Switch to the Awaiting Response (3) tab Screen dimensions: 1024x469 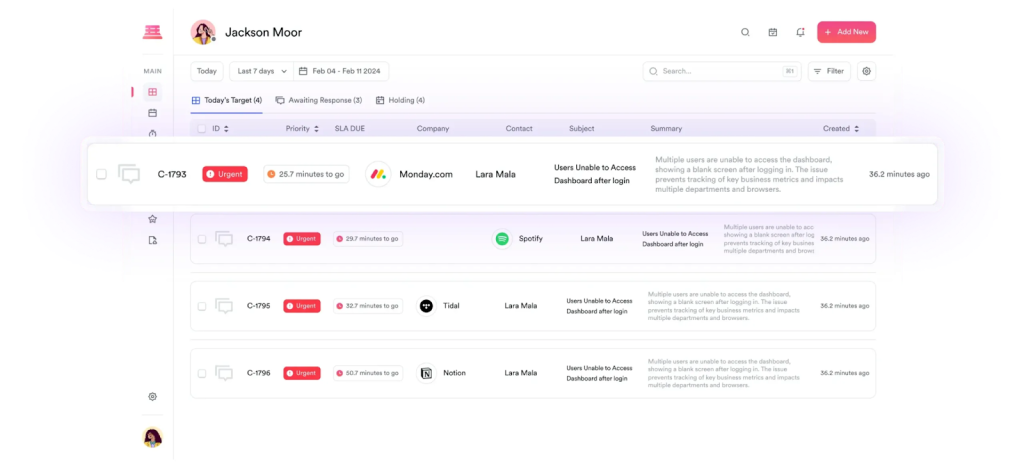click(319, 101)
